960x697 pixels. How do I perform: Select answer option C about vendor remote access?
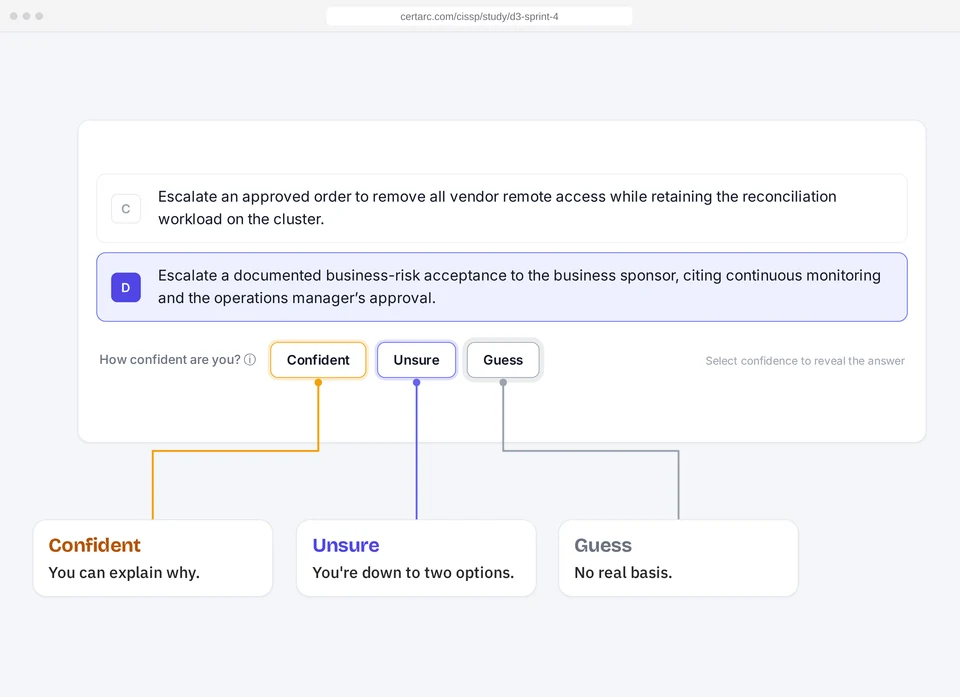coord(502,208)
